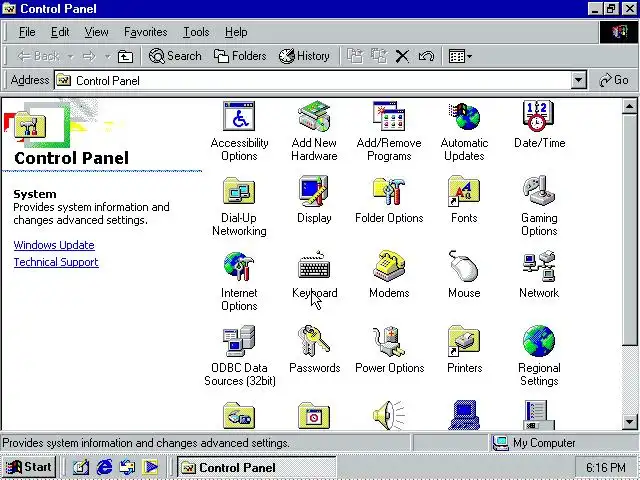Open Modems telephone icon
640x480 pixels.
click(389, 266)
